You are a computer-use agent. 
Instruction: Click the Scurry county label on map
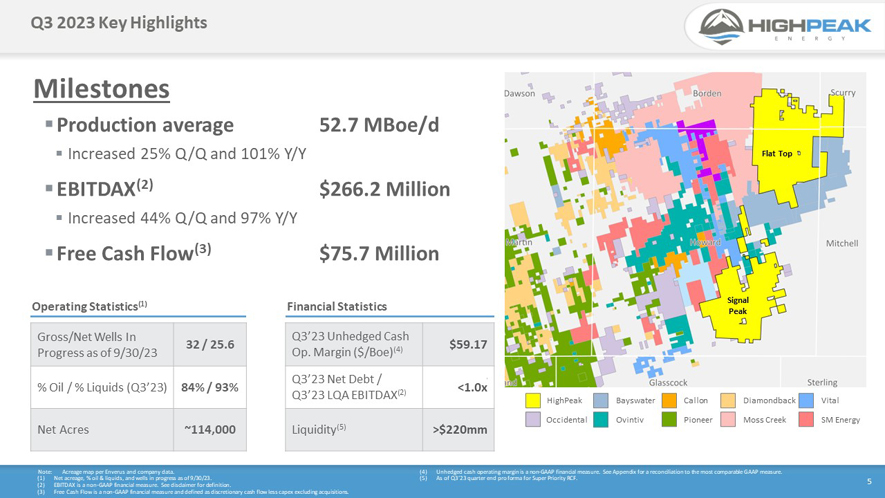click(843, 93)
